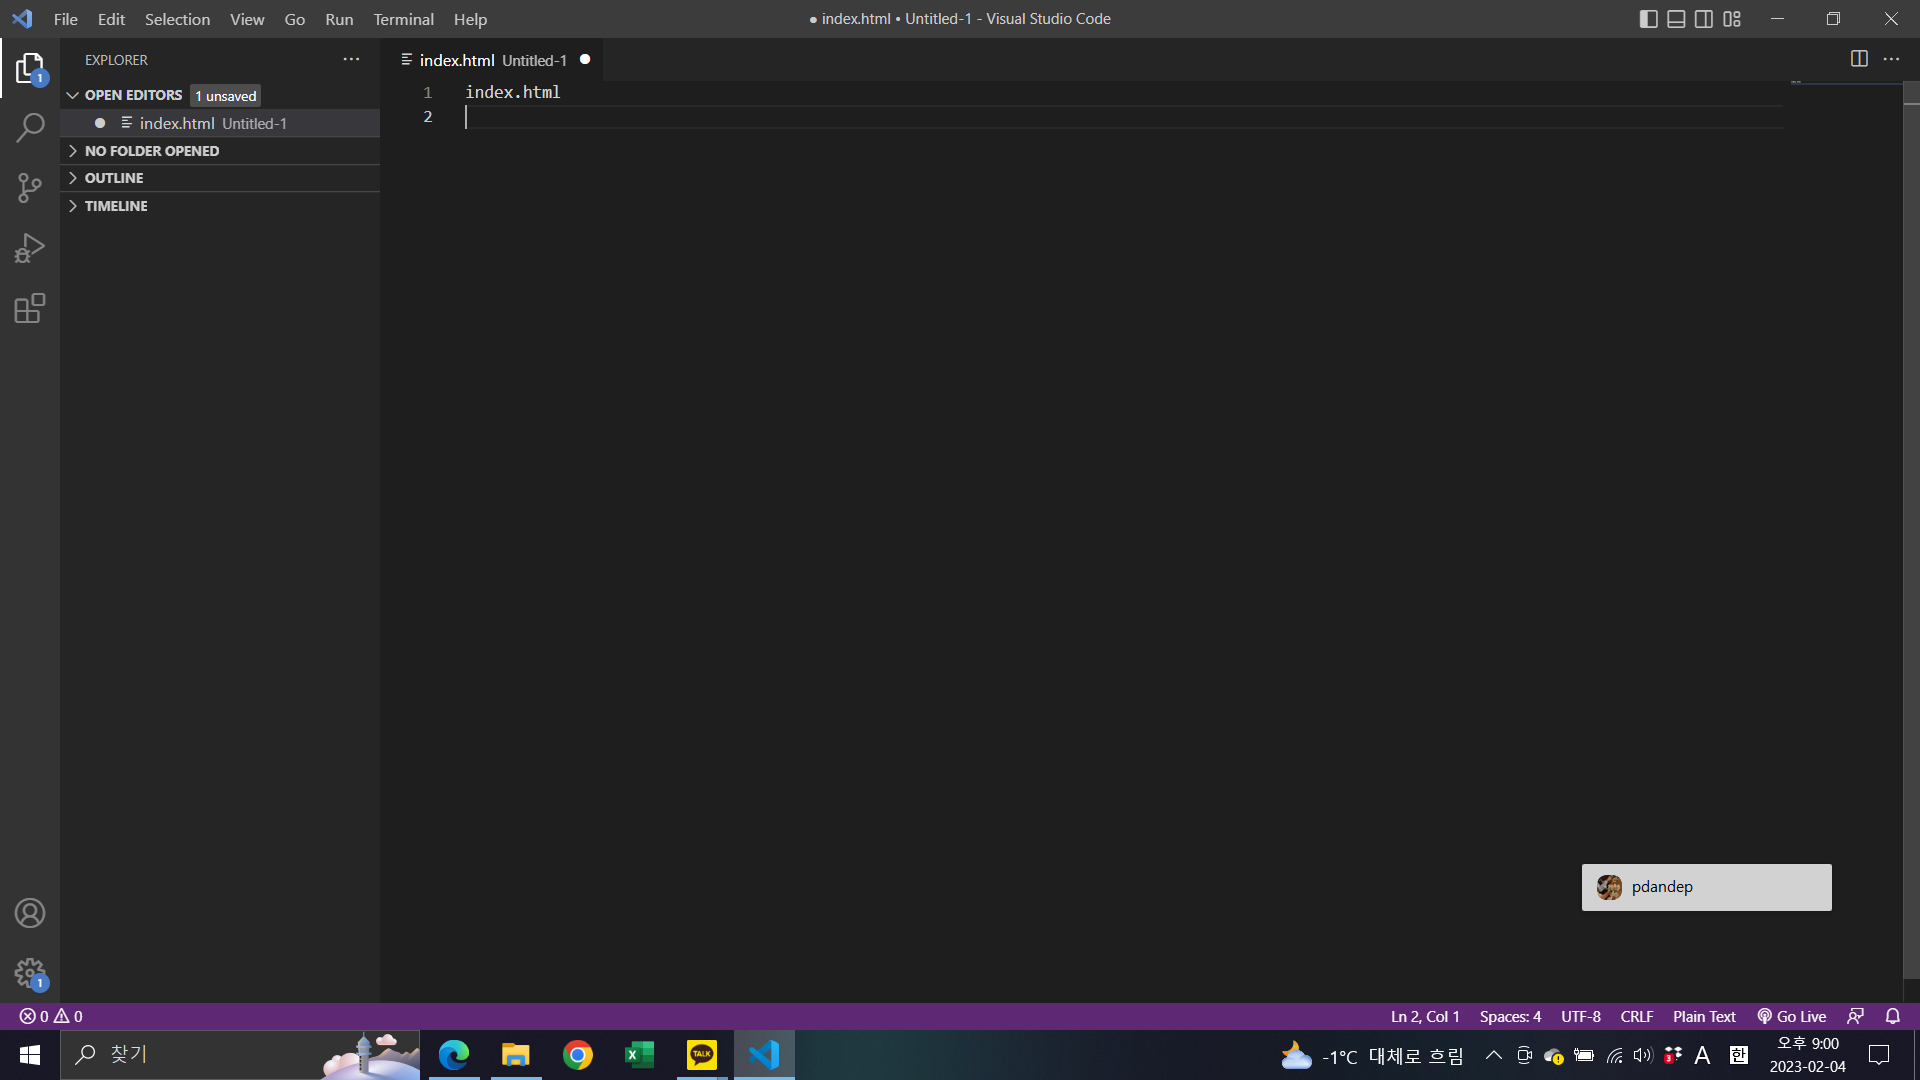Show hidden system tray icons chevron

click(x=1493, y=1055)
